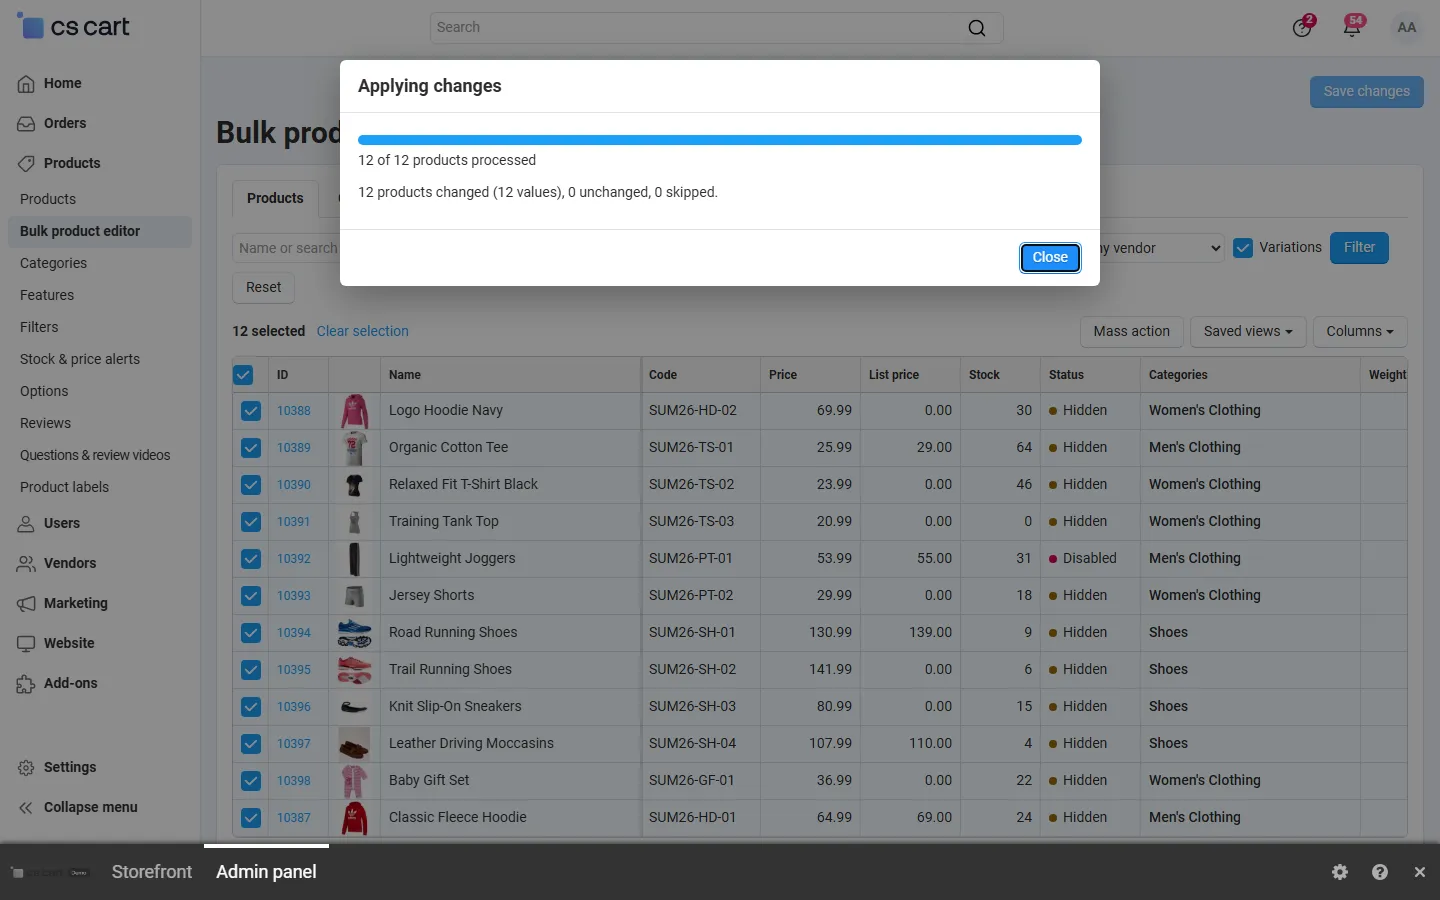Close the Applying changes dialog

[1050, 258]
